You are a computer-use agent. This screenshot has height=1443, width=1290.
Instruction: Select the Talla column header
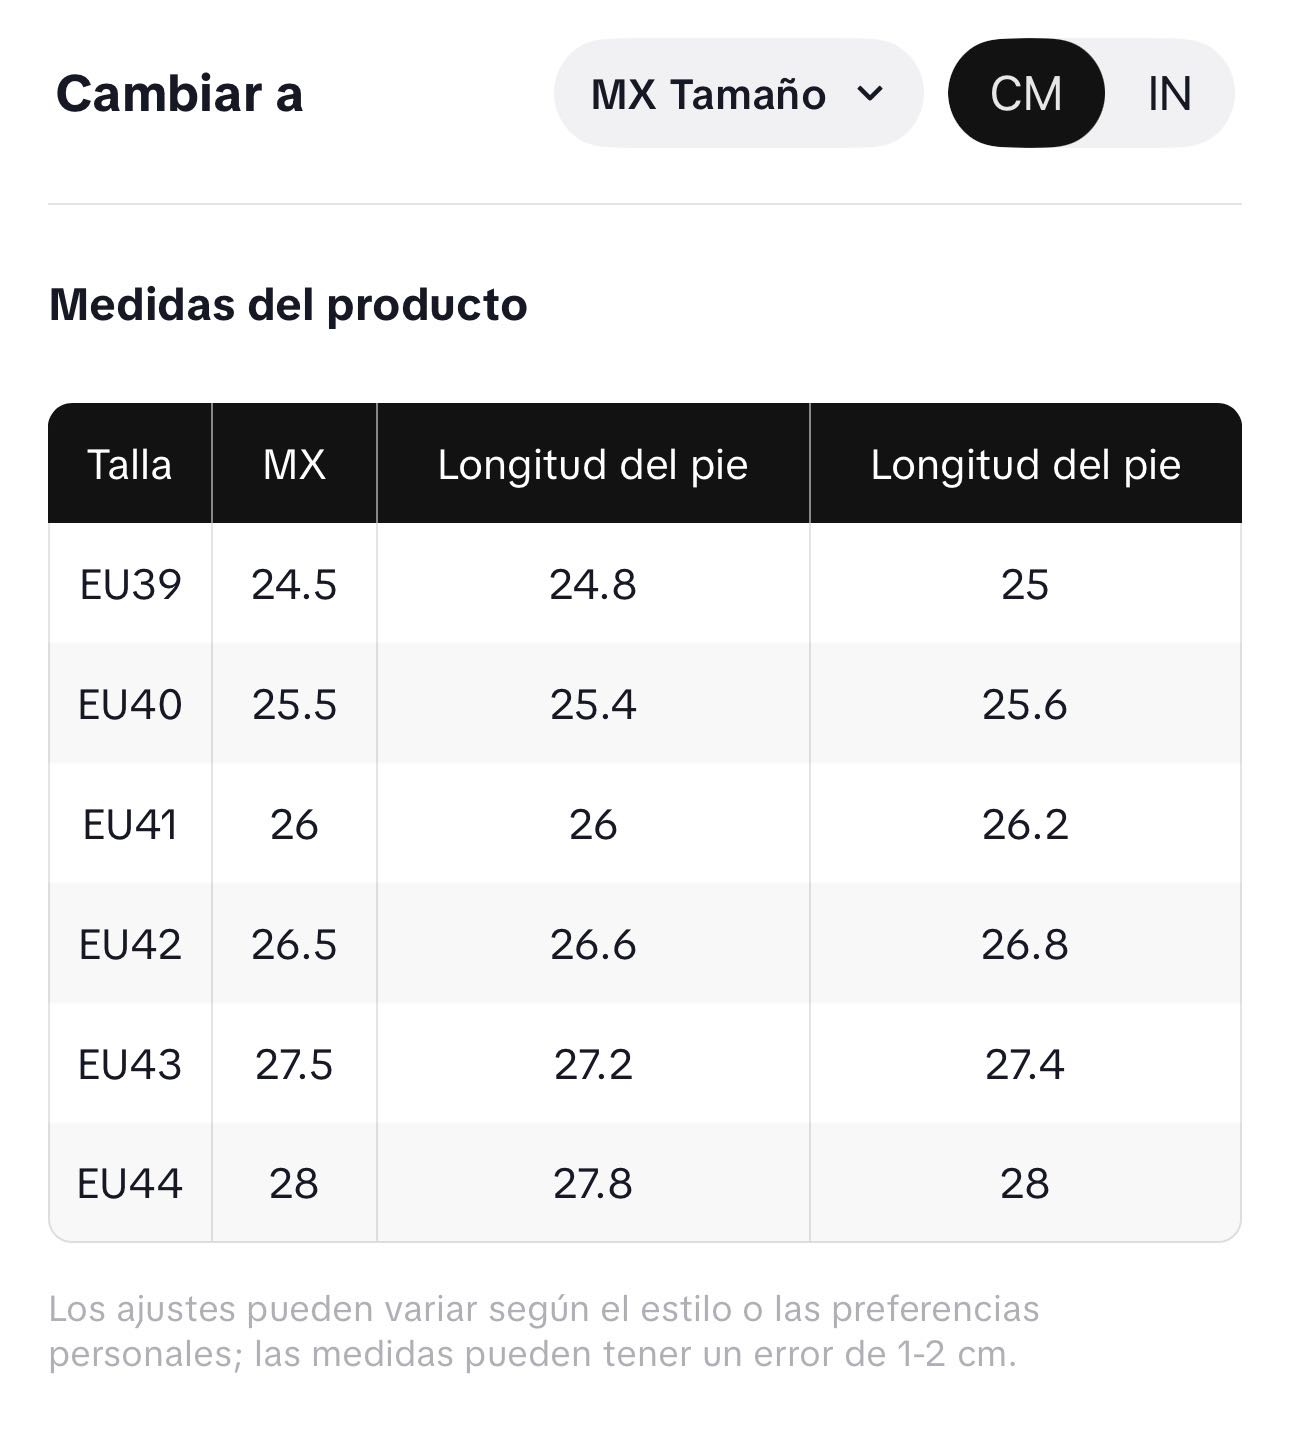coord(130,464)
